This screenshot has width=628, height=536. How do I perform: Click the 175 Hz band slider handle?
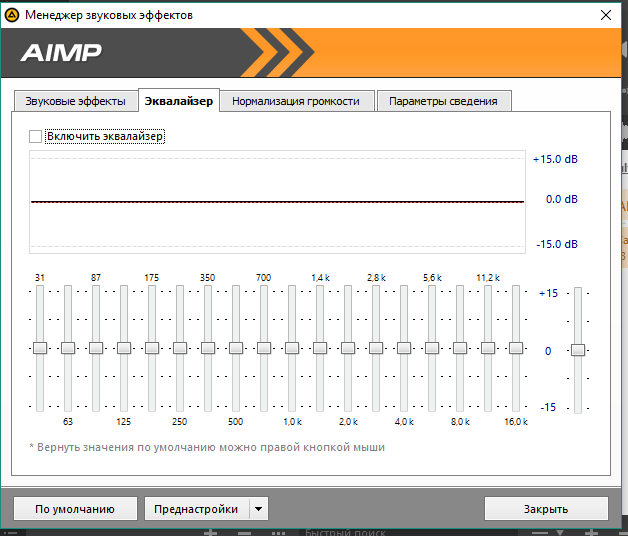[152, 348]
